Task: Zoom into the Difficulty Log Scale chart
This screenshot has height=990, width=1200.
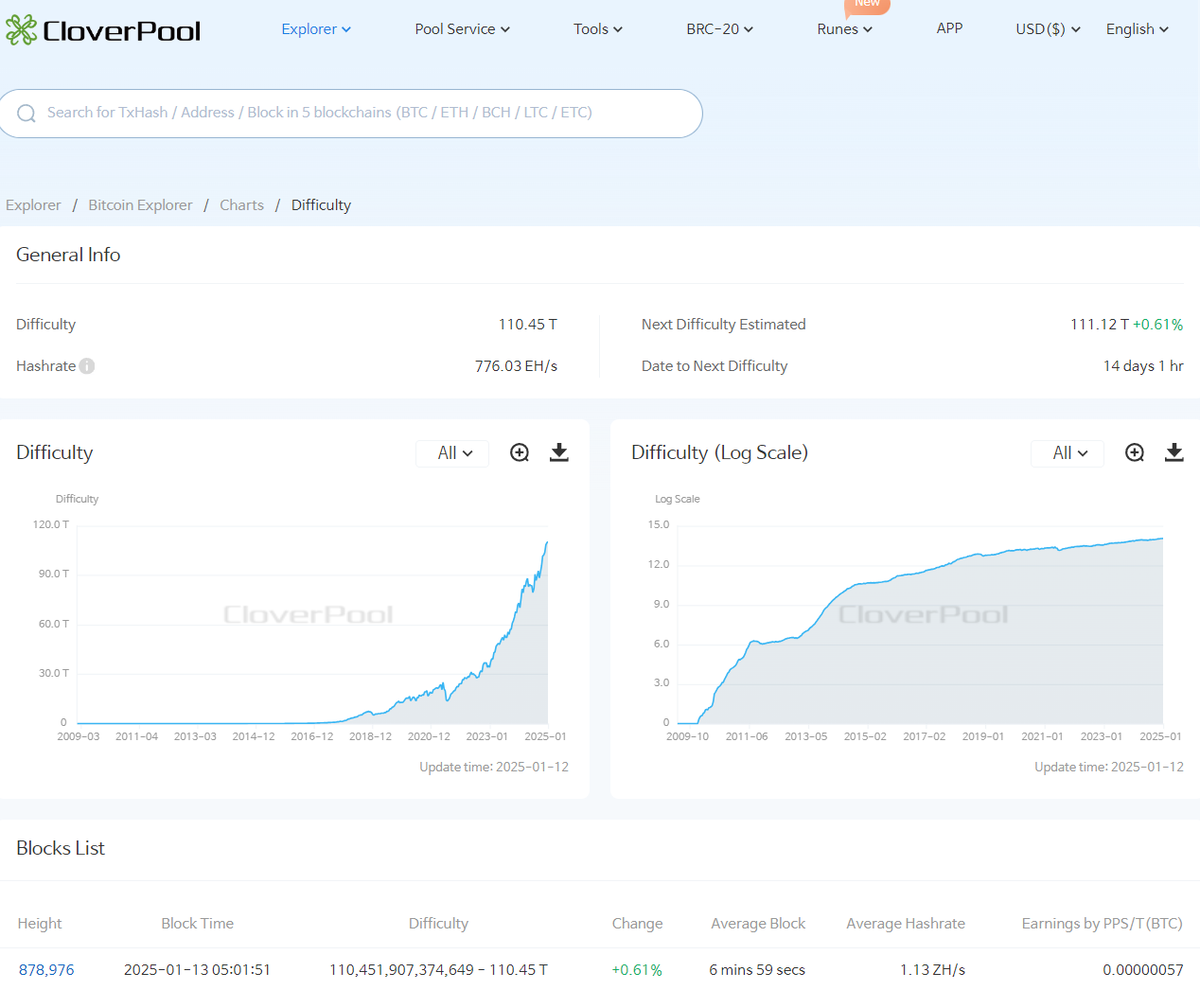Action: [1134, 453]
